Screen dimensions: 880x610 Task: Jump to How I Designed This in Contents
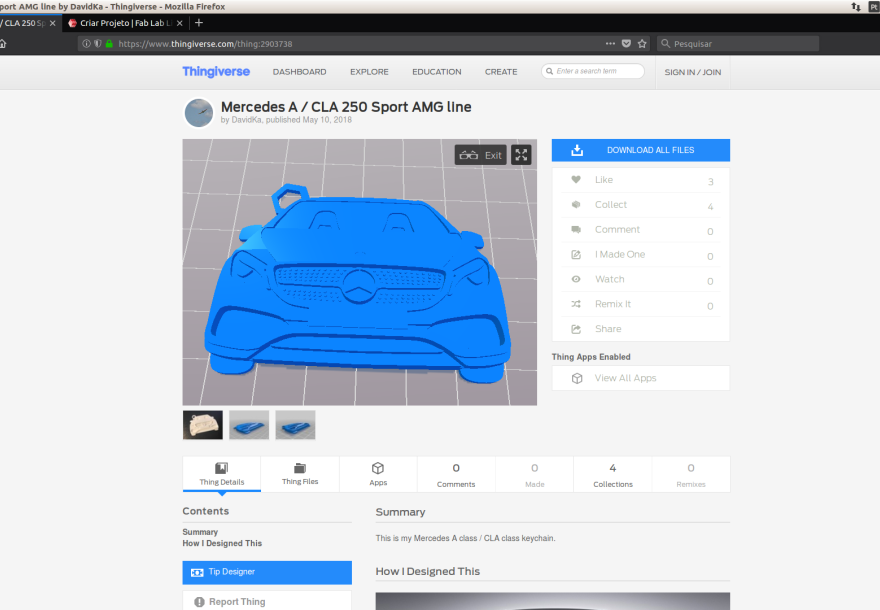[x=222, y=543]
